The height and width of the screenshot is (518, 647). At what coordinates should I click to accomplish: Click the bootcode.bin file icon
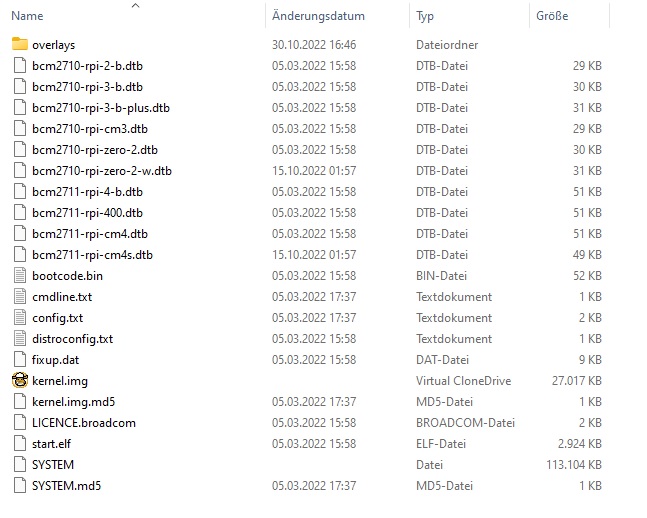[x=20, y=275]
